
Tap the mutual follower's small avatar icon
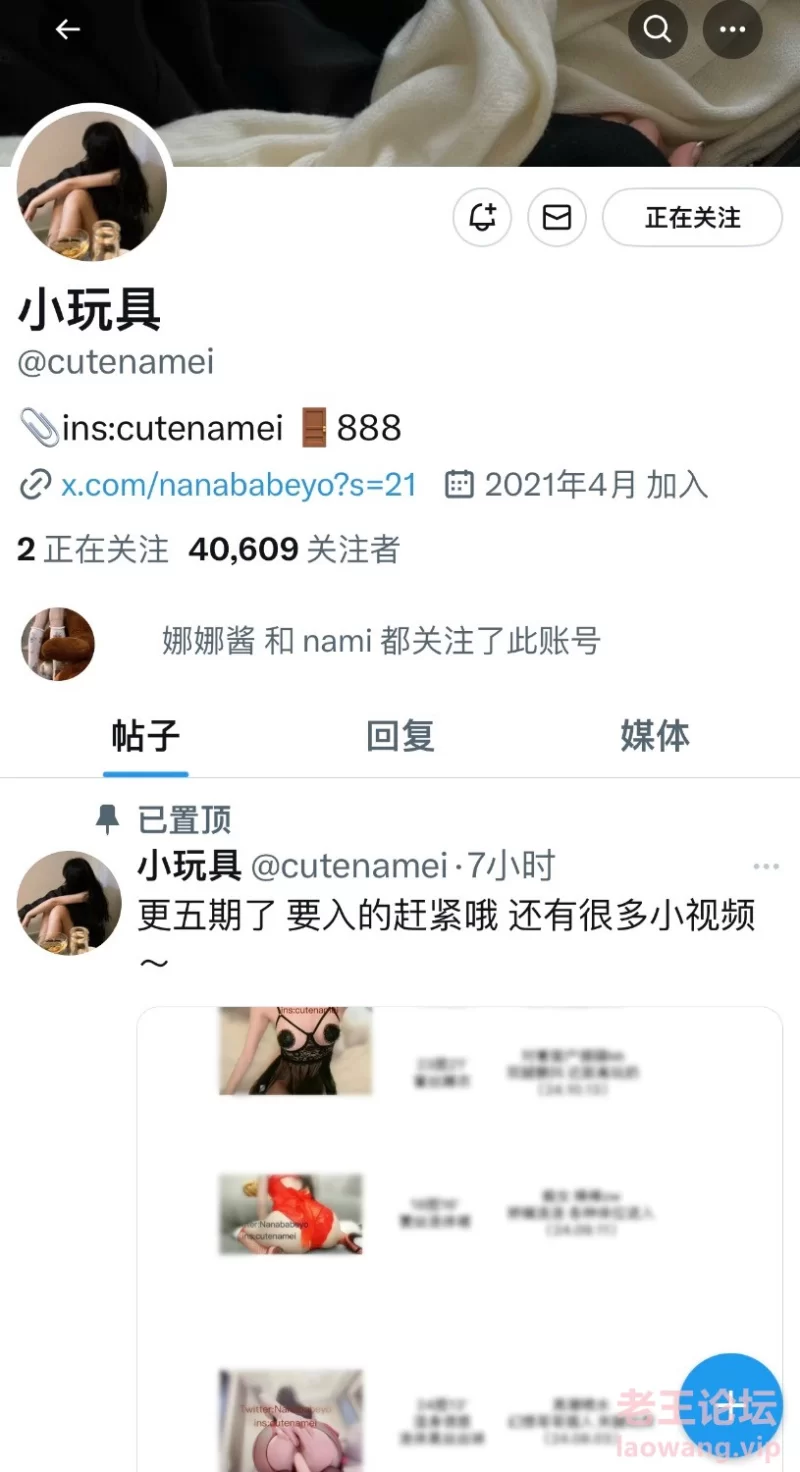(x=58, y=644)
